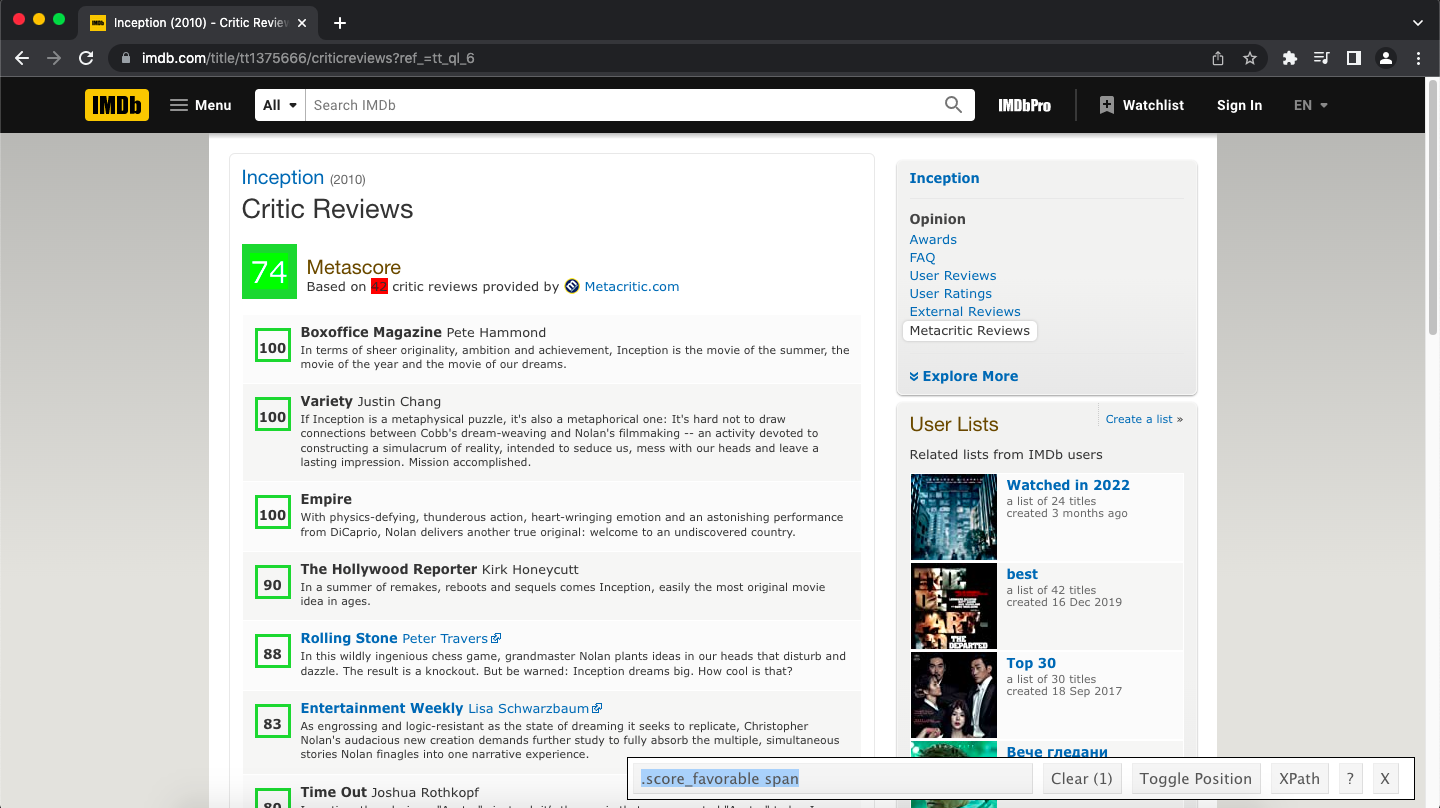
Task: Toggle the browser side panel
Action: point(1354,58)
